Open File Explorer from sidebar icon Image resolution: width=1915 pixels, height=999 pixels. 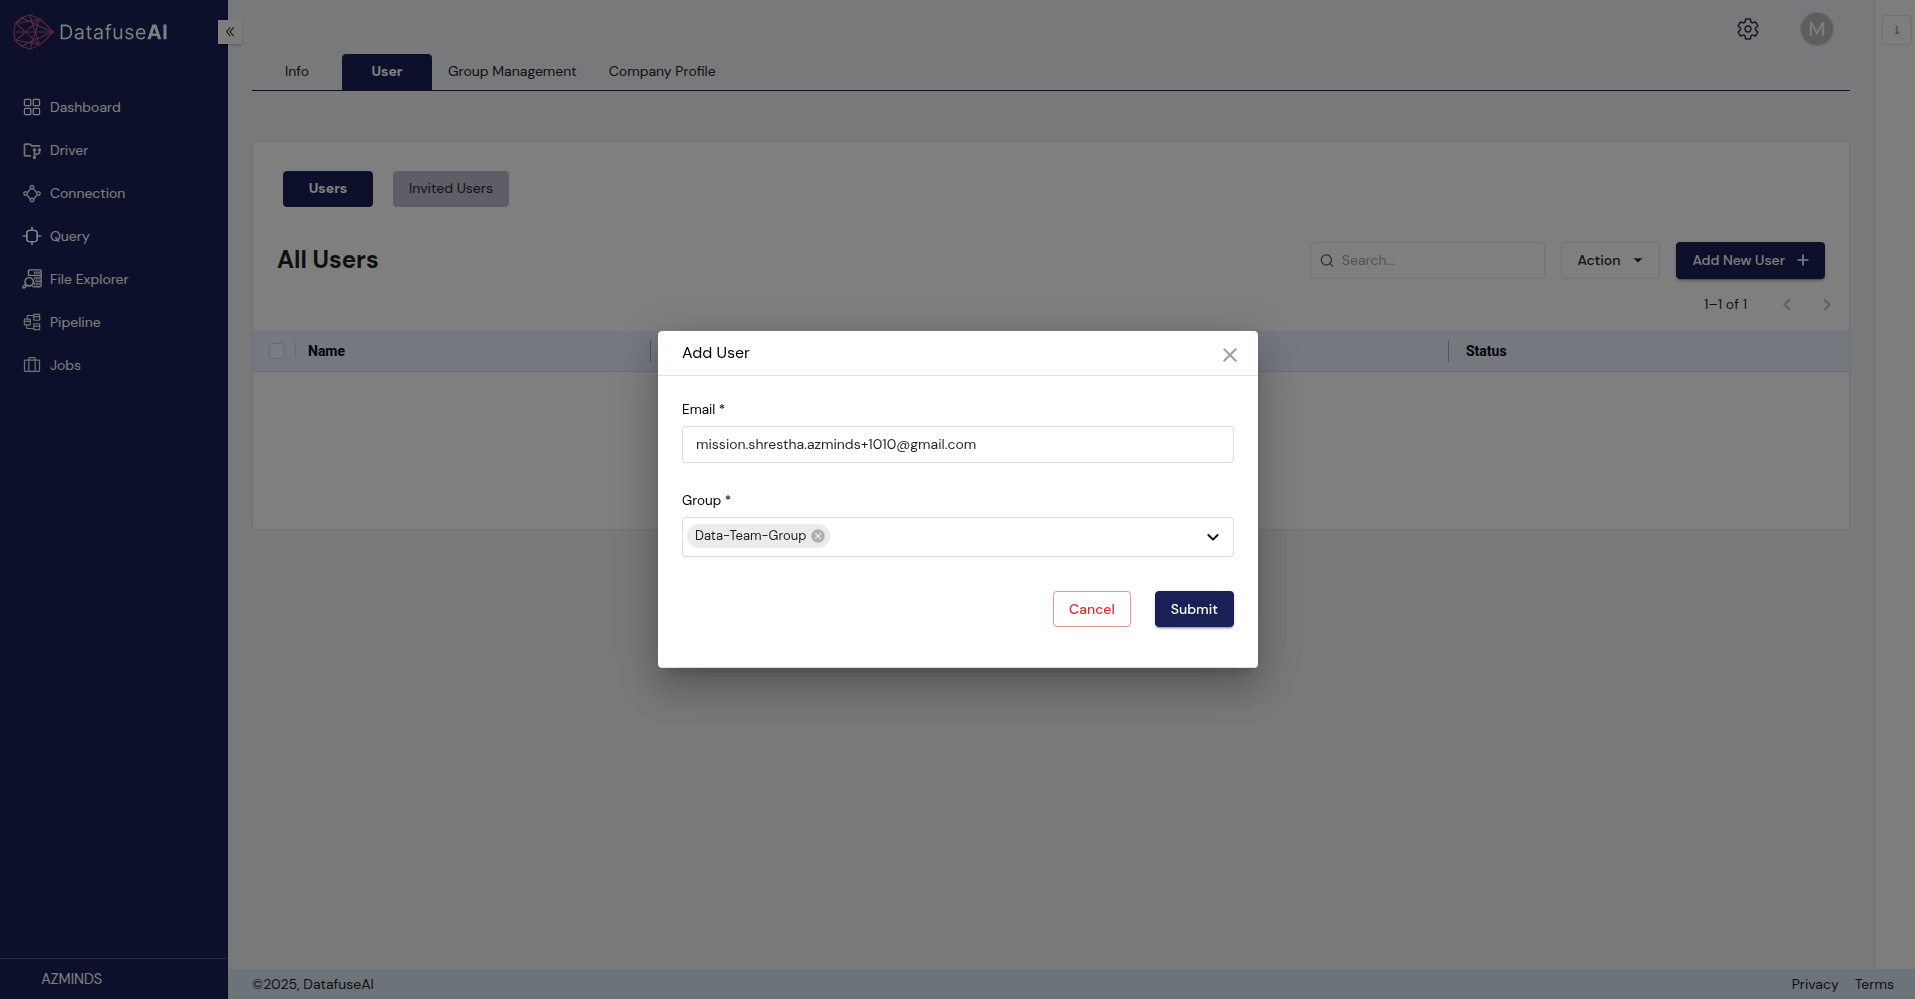[x=32, y=279]
